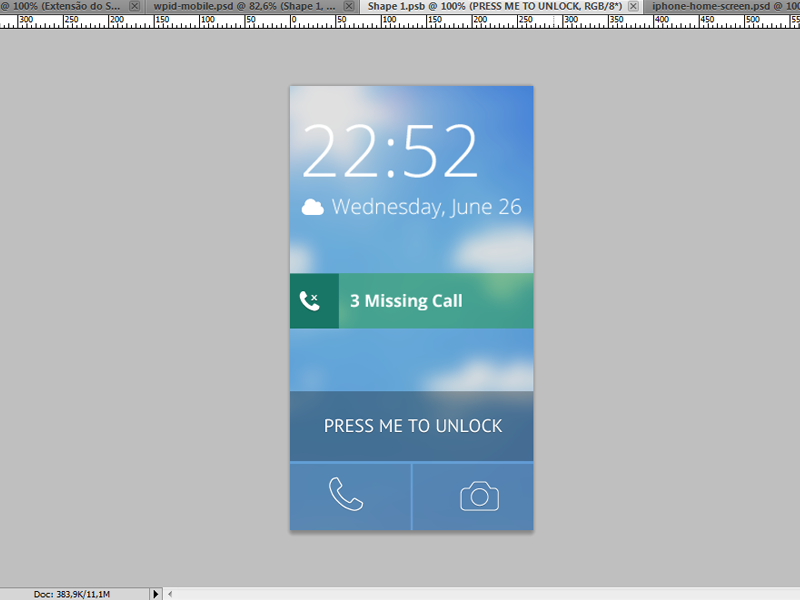The height and width of the screenshot is (600, 800).
Task: Click the PRESS ME TO UNLOCK text
Action: coord(413,426)
